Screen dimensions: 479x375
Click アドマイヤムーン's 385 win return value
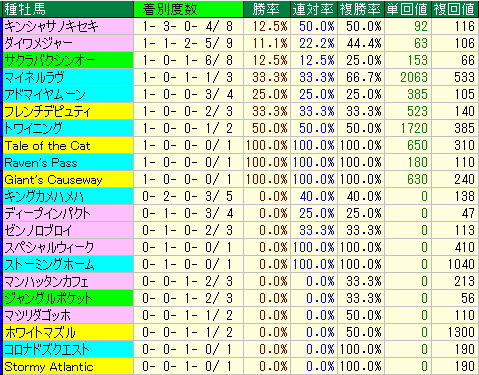coord(417,94)
